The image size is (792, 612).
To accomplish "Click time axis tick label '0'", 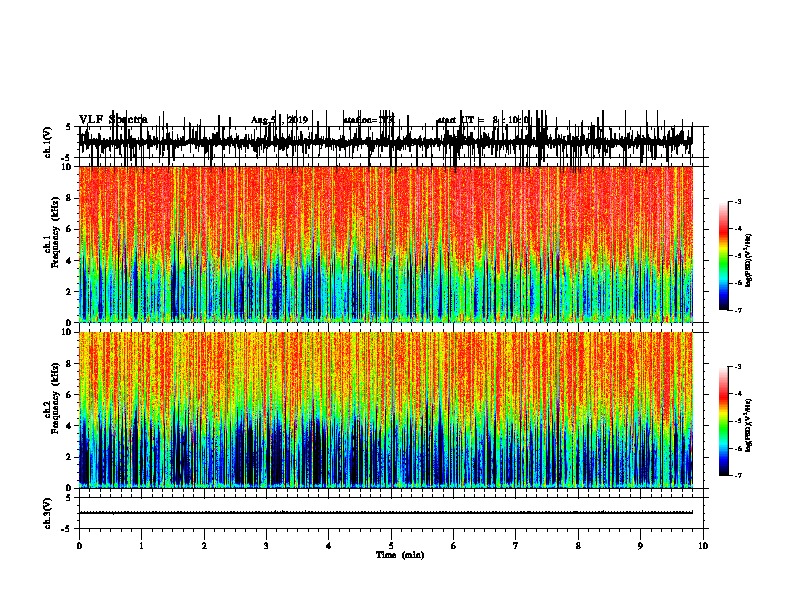I will 79,546.
